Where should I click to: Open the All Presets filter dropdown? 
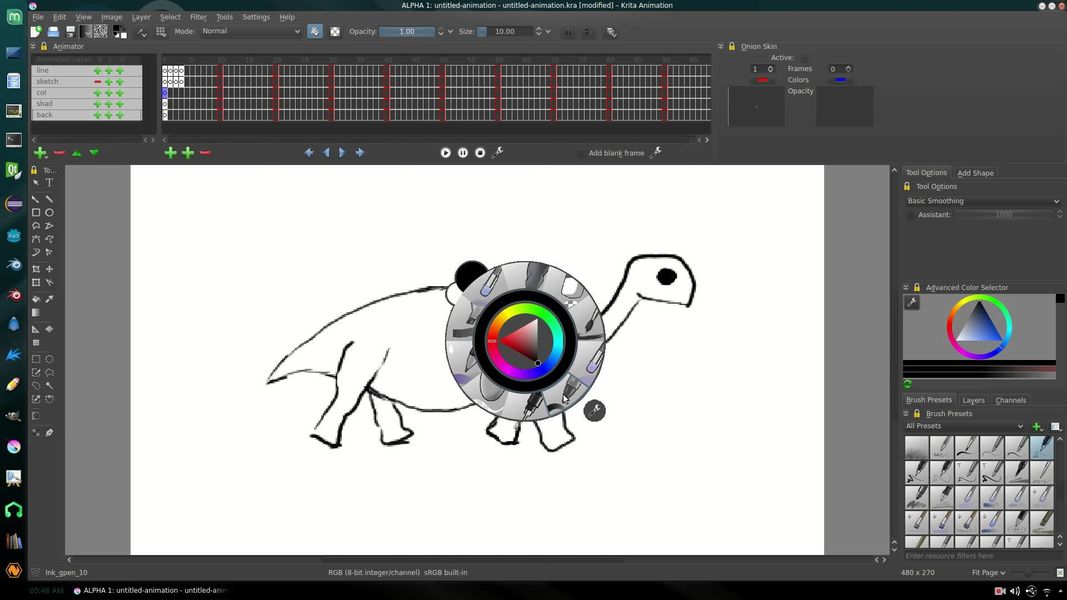[x=964, y=426]
